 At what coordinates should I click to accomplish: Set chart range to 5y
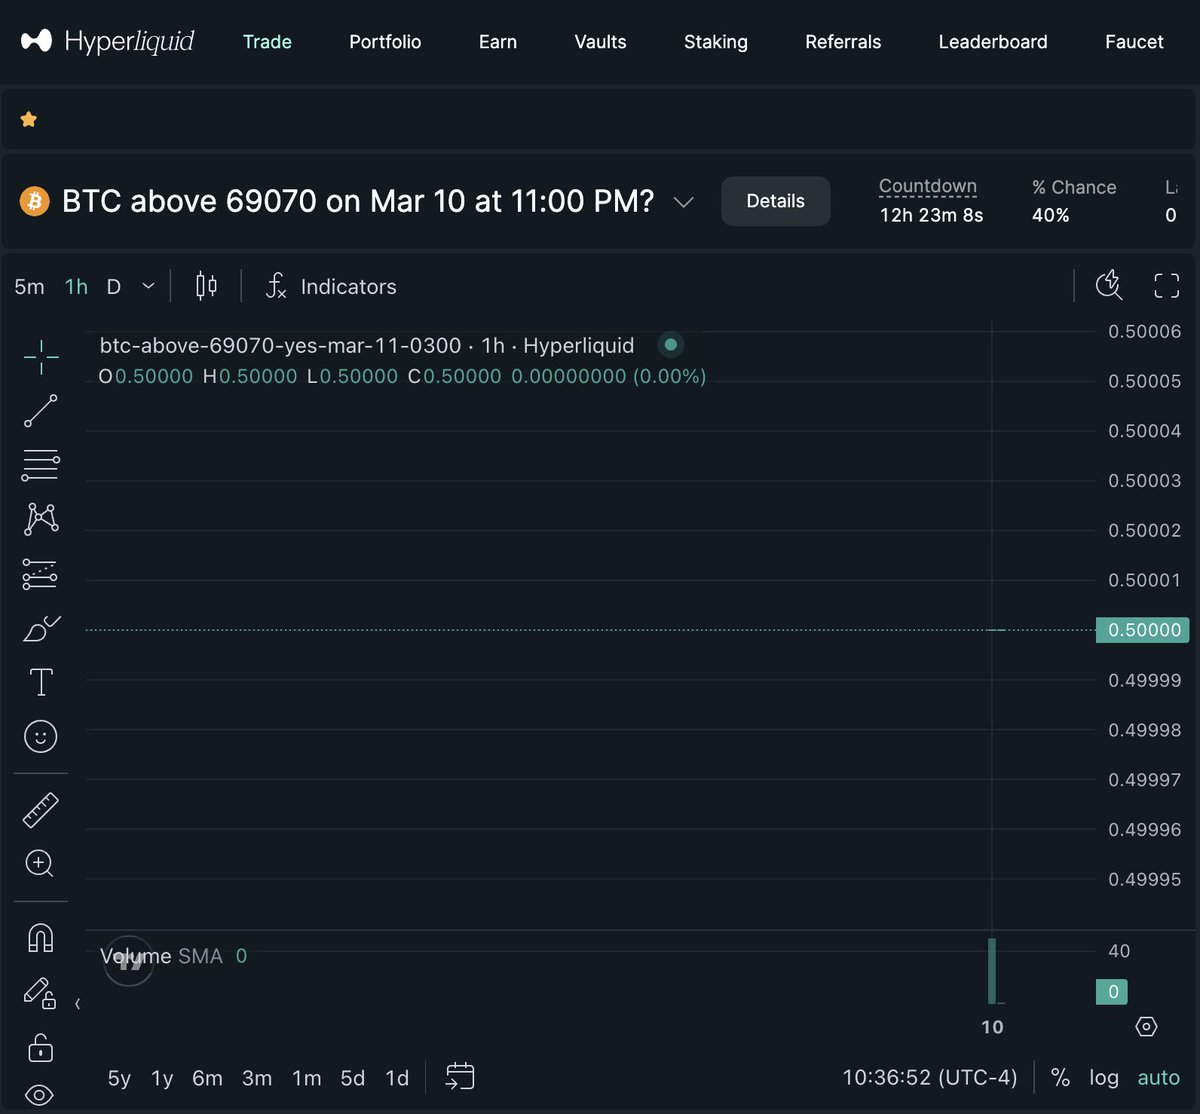119,1078
